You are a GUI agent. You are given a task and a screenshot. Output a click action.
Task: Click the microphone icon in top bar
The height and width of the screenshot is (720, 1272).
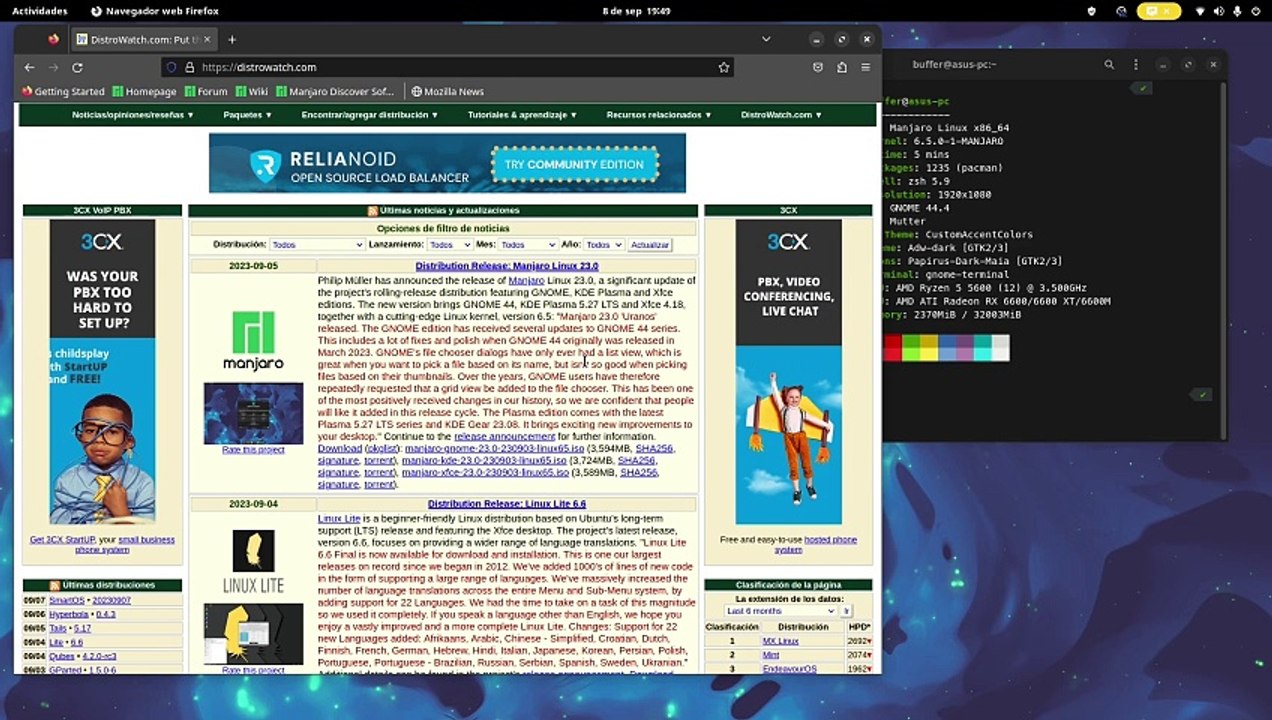[1238, 11]
